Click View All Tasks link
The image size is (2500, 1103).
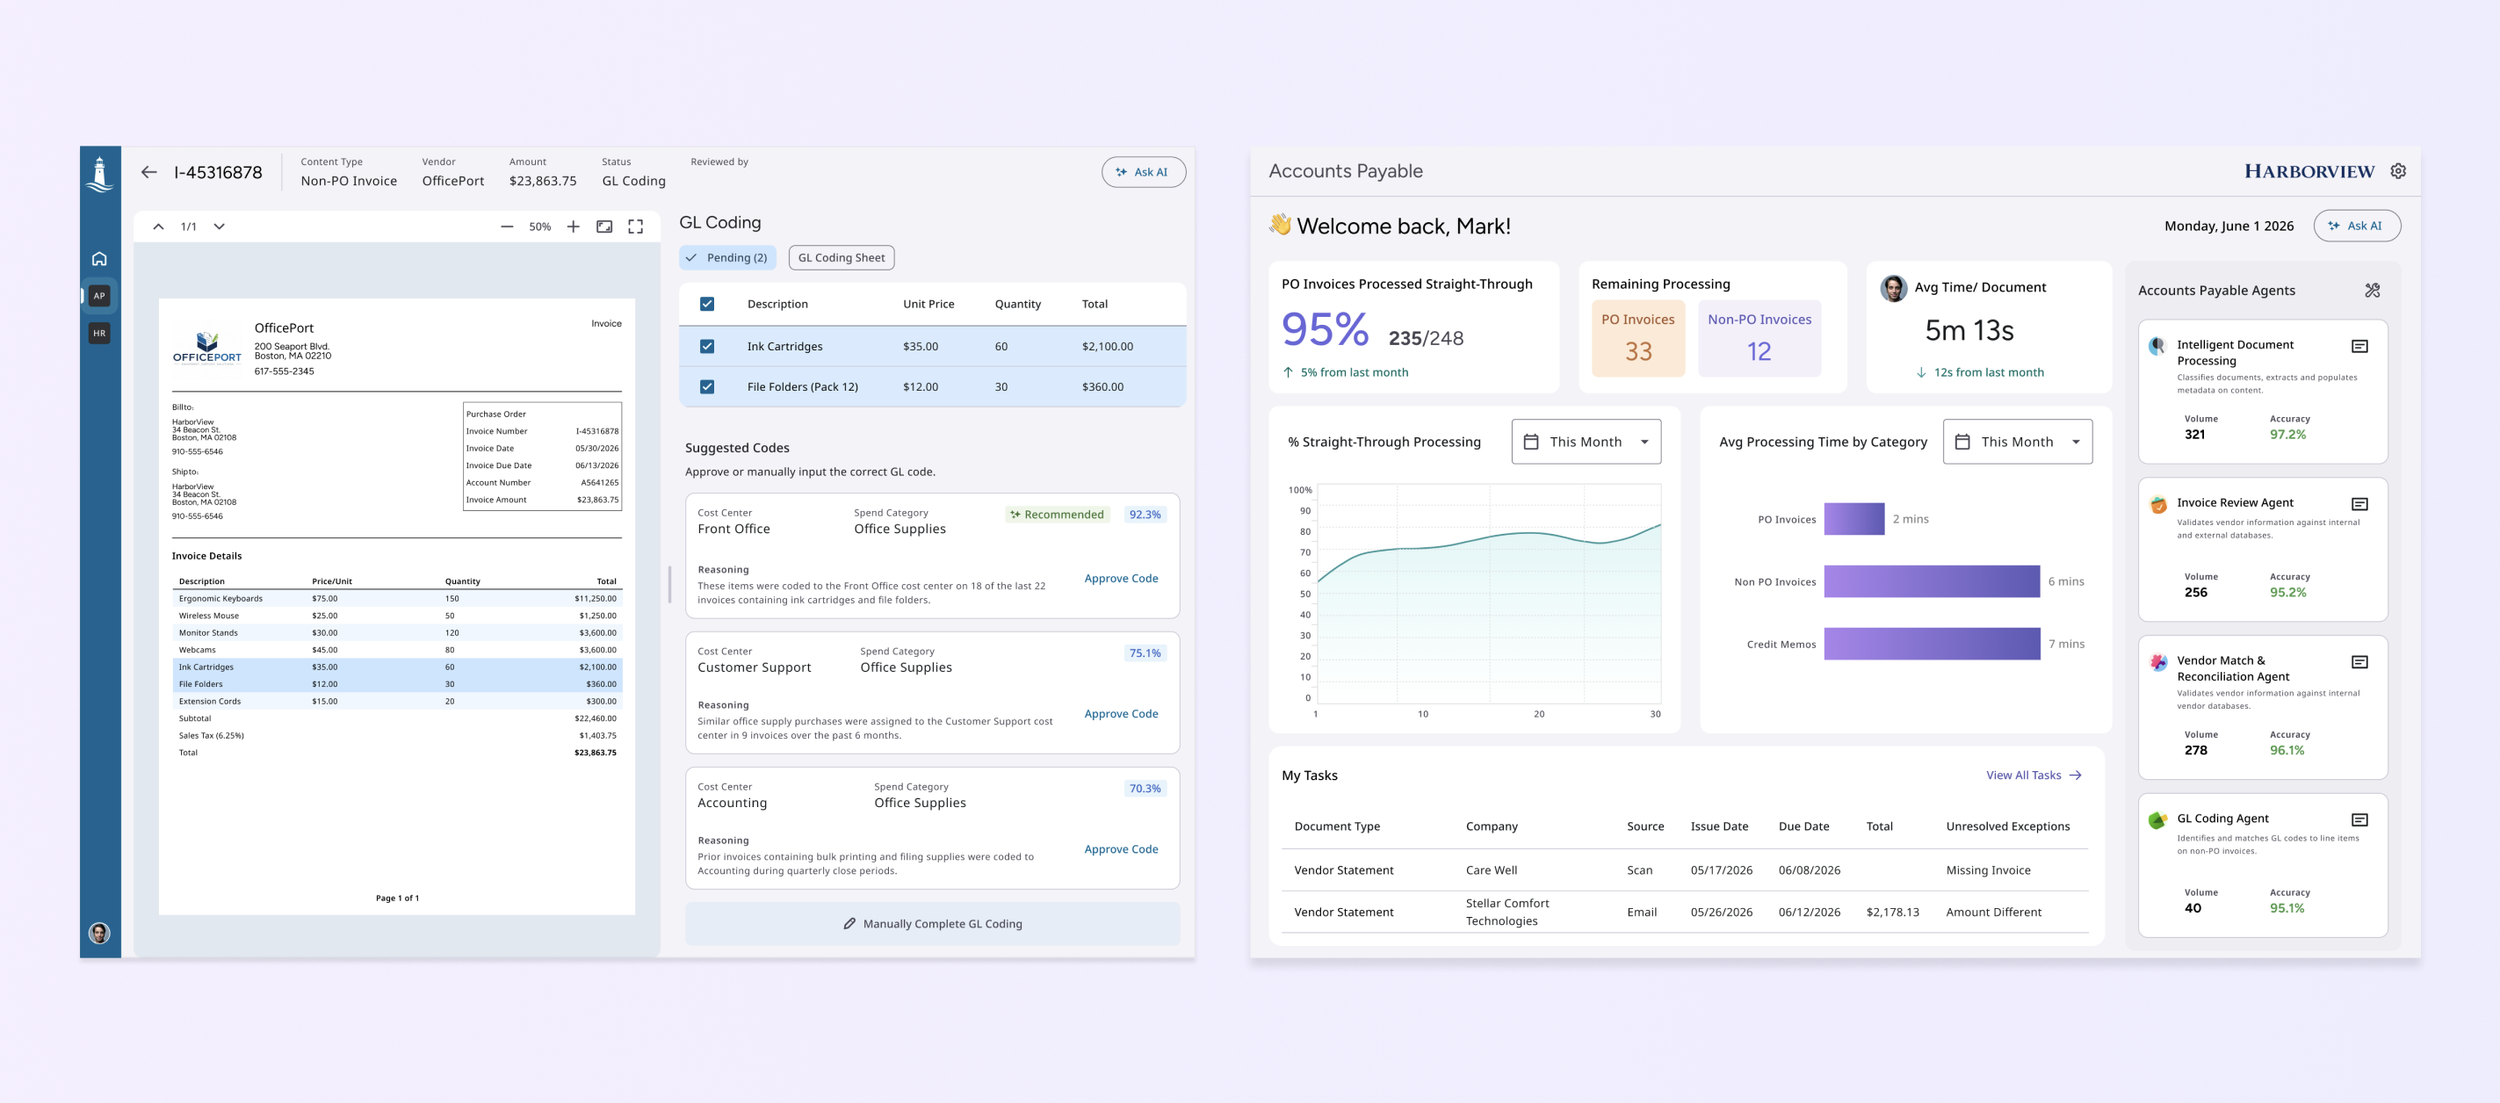[x=2034, y=775]
